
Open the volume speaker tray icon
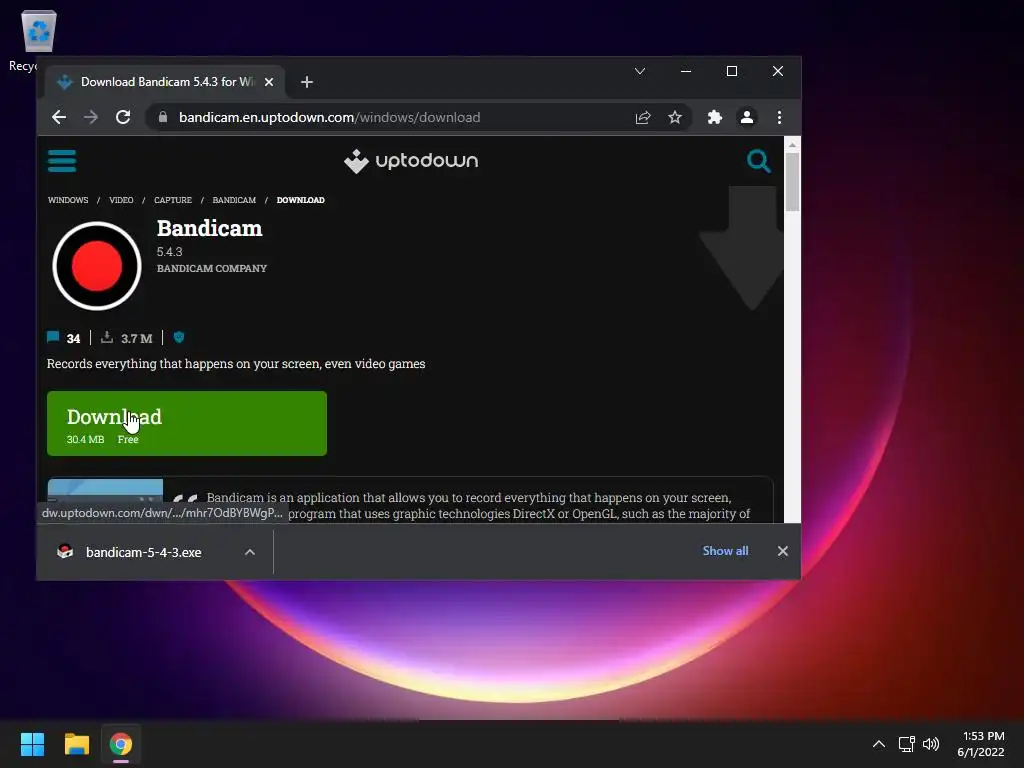(931, 744)
